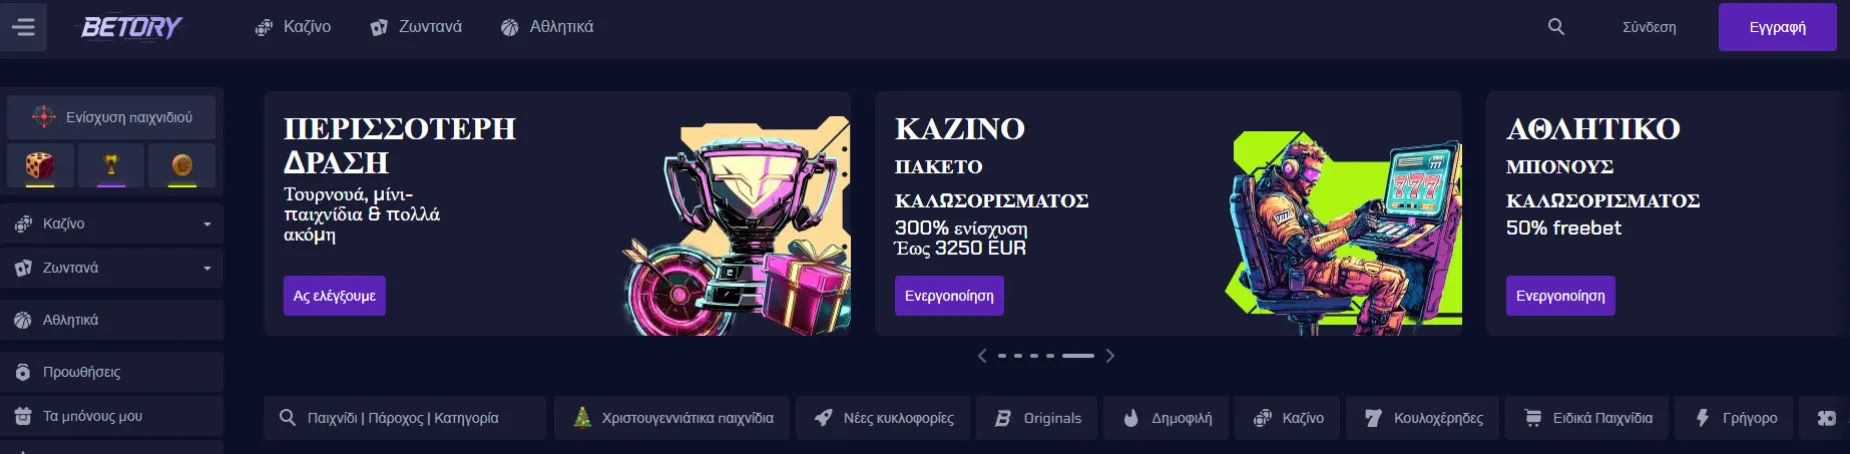Screen dimensions: 1850x454
Task: Click Ενεργοποίηση on the ΚΑΖΙΝΟ welcome banner
Action: click(949, 296)
